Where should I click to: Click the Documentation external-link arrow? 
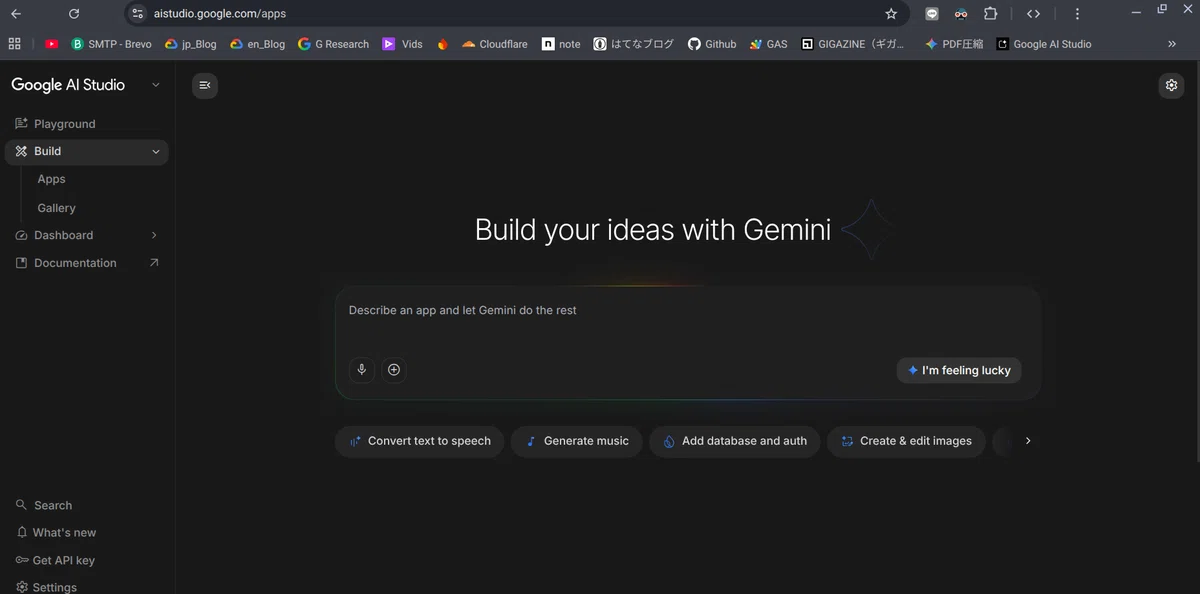pos(154,263)
